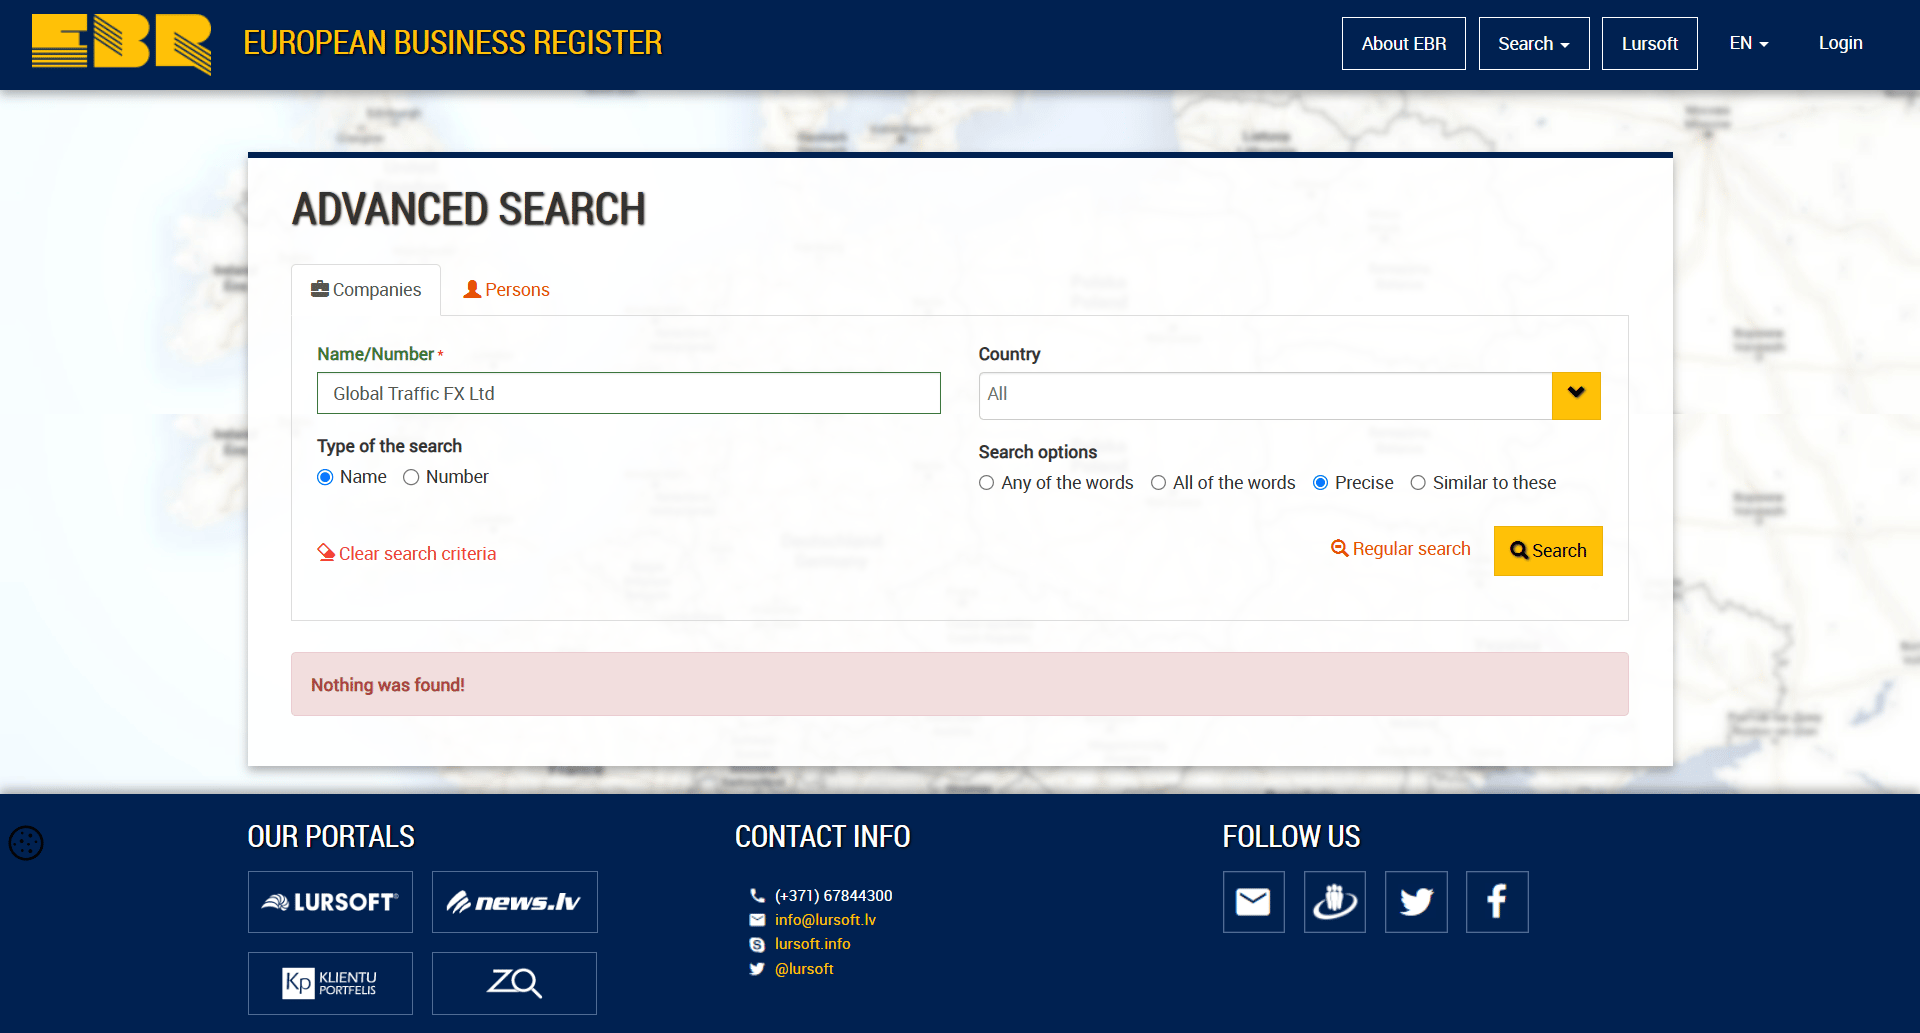Open the Login page
The width and height of the screenshot is (1920, 1033).
pos(1840,43)
